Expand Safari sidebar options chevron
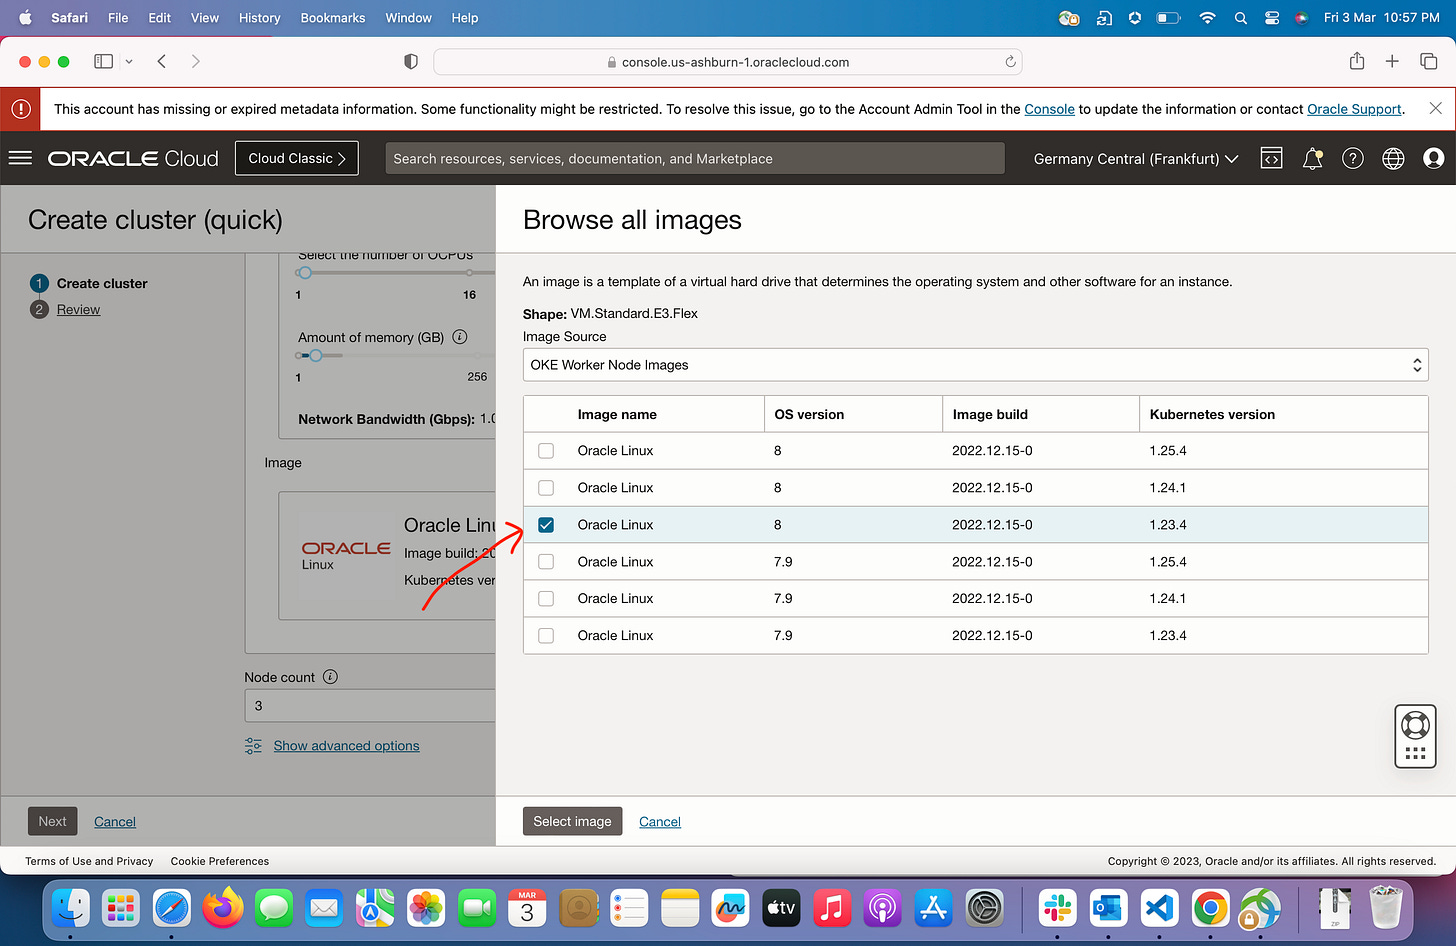1456x946 pixels. (129, 61)
